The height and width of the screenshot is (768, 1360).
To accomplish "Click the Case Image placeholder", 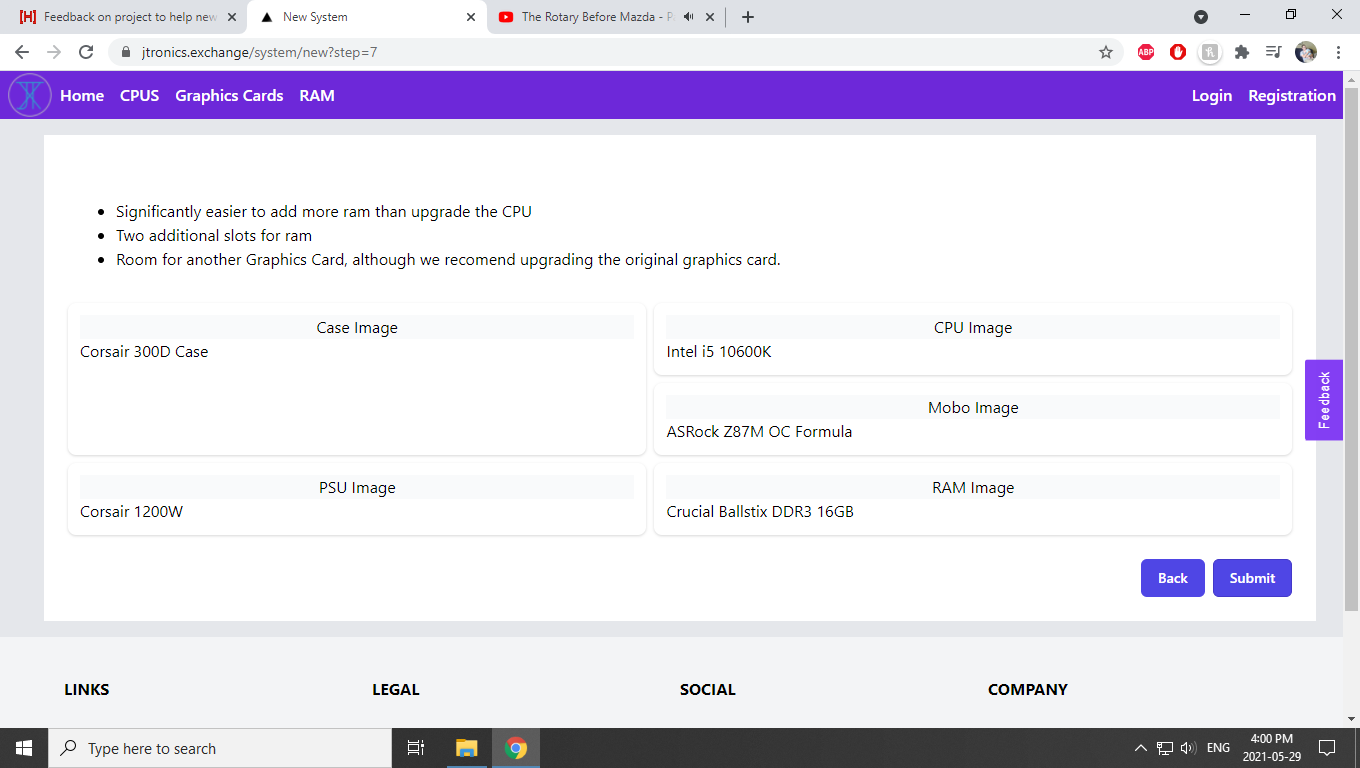I will [x=357, y=327].
